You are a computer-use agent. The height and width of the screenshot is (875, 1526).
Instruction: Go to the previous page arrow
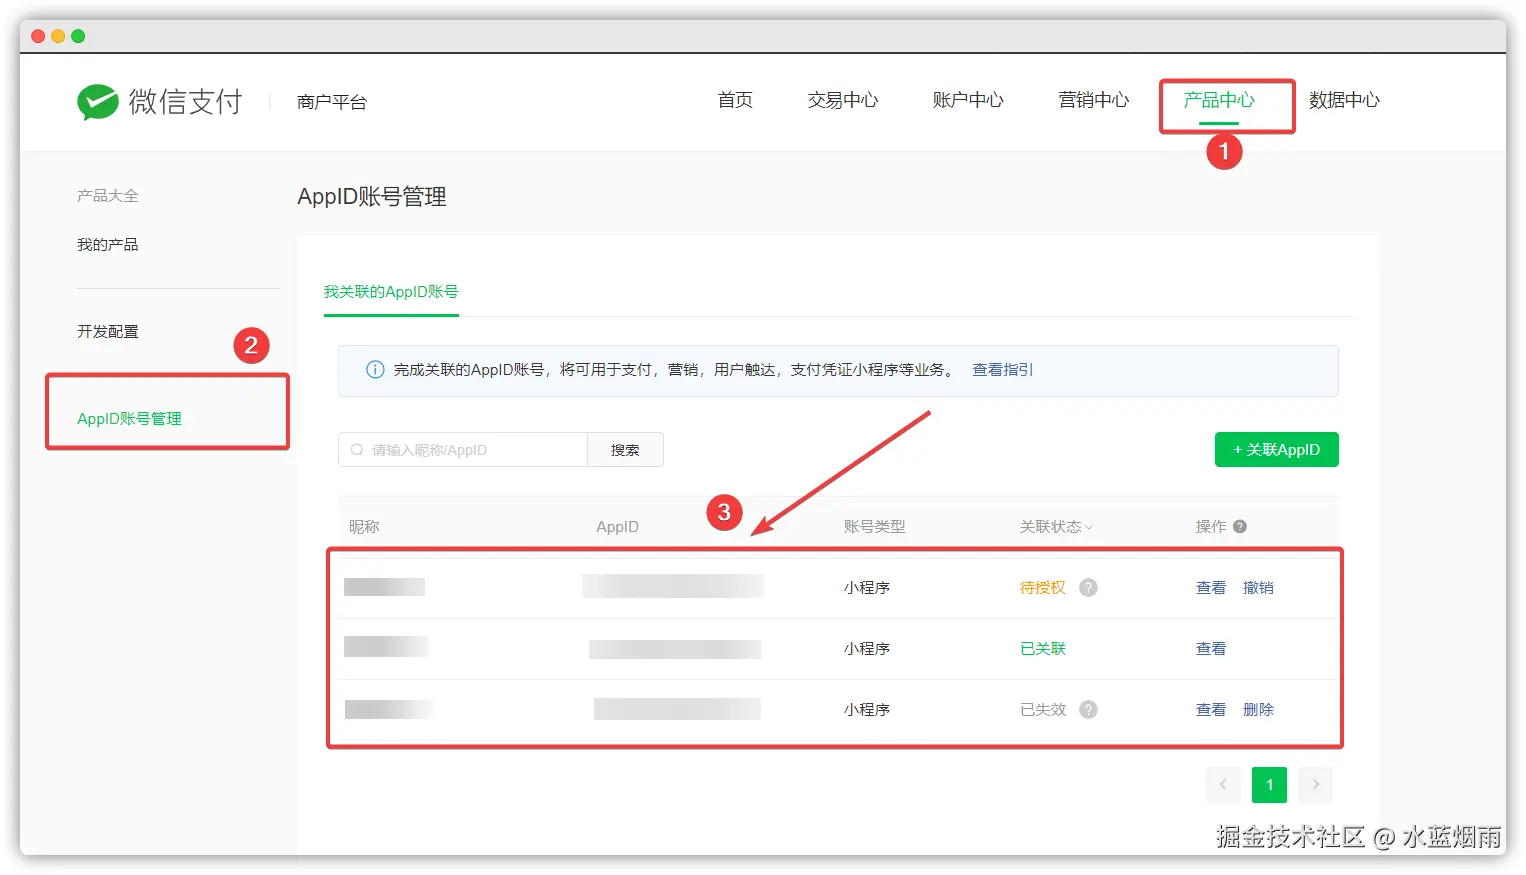click(1223, 785)
